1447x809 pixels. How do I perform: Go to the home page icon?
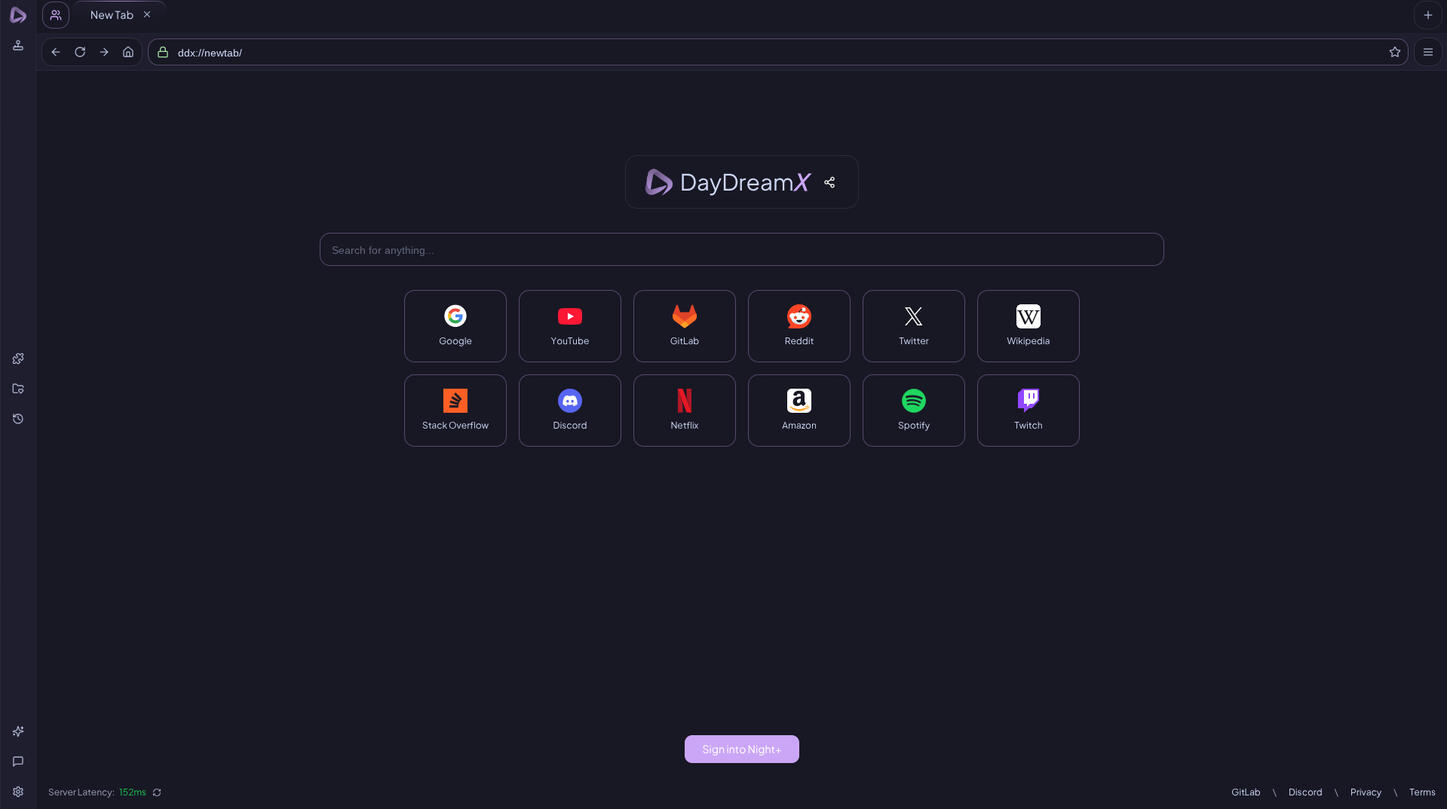tap(128, 52)
